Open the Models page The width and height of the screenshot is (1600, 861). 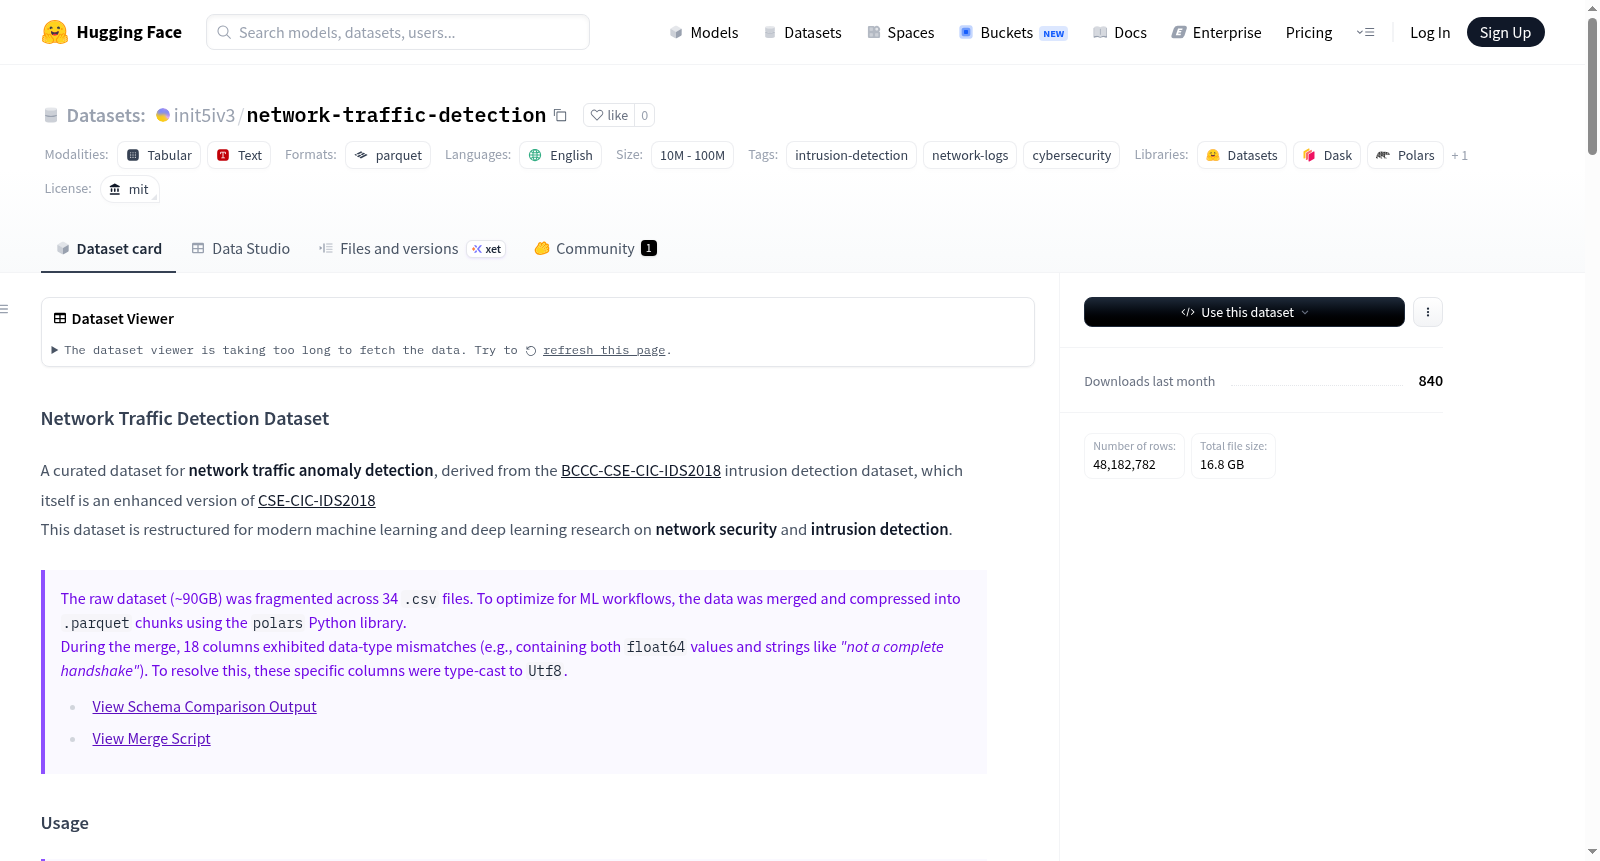point(704,32)
